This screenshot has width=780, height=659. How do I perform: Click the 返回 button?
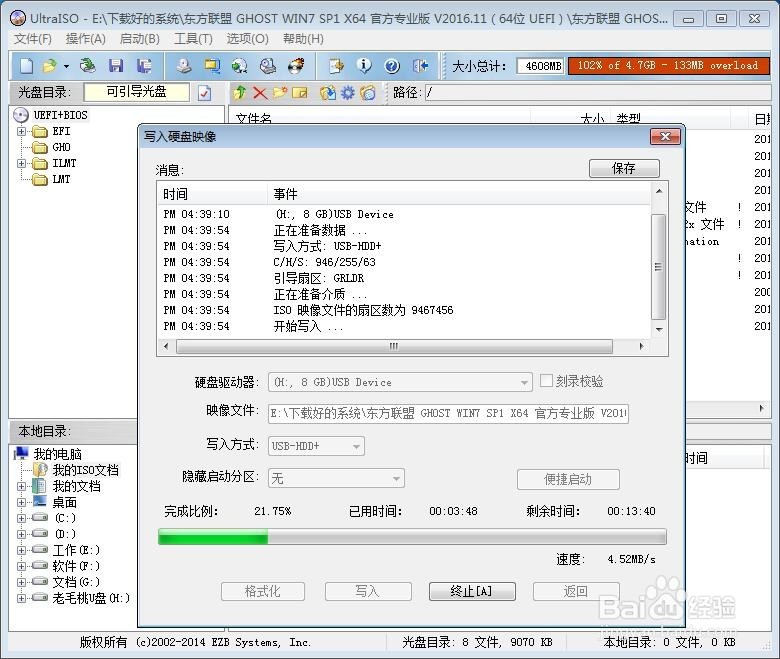coord(576,591)
